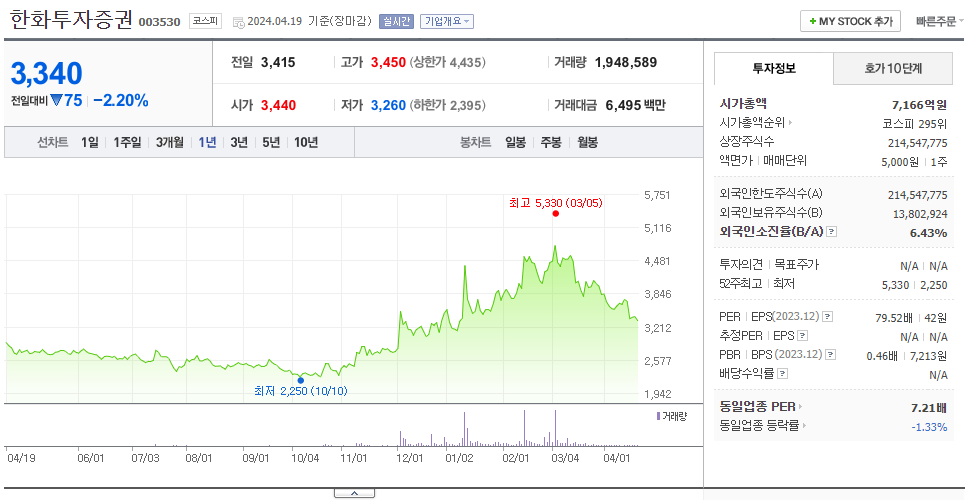Click help icon next to 배당수익률
Image resolution: width=968 pixels, height=500 pixels.
coord(782,374)
